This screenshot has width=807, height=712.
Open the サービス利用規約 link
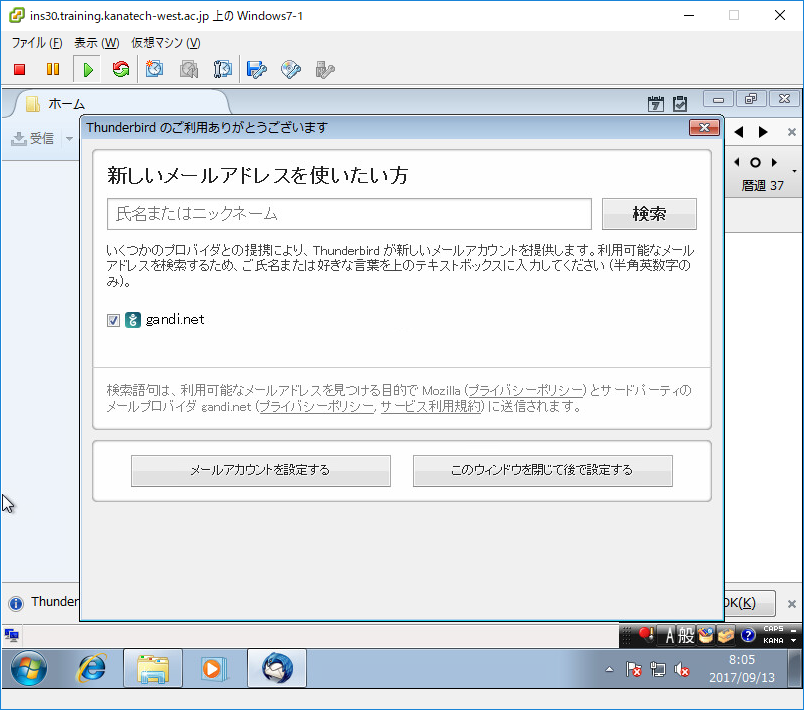coord(430,407)
